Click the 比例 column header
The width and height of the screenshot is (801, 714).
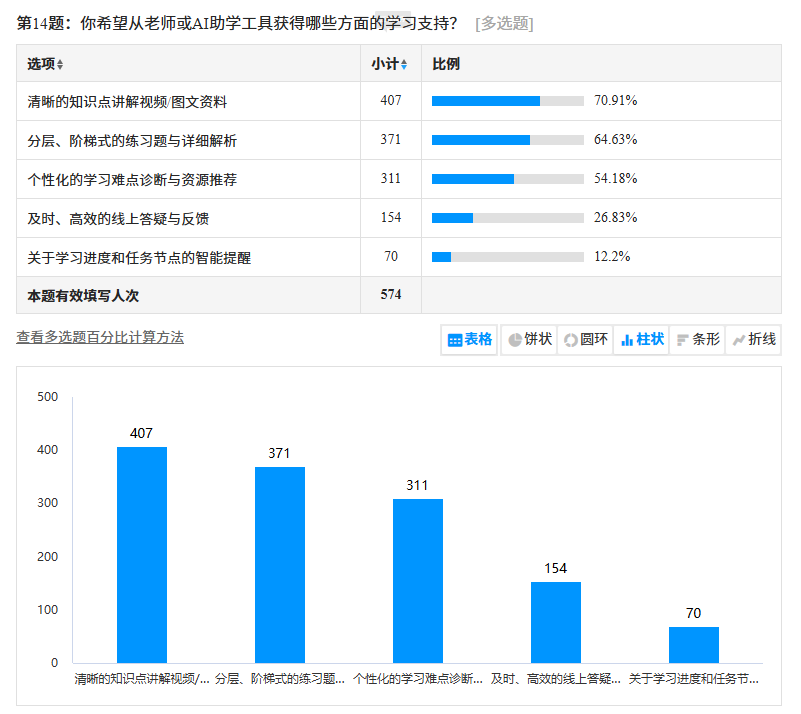click(x=446, y=64)
